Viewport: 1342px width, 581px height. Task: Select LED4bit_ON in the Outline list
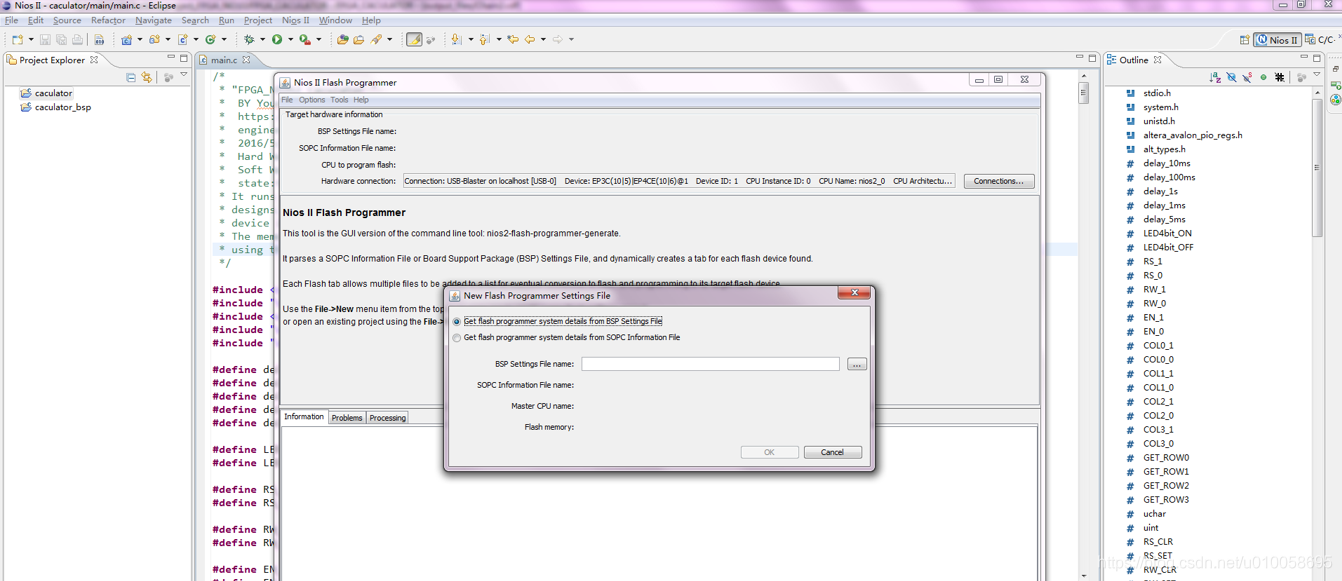(x=1167, y=233)
